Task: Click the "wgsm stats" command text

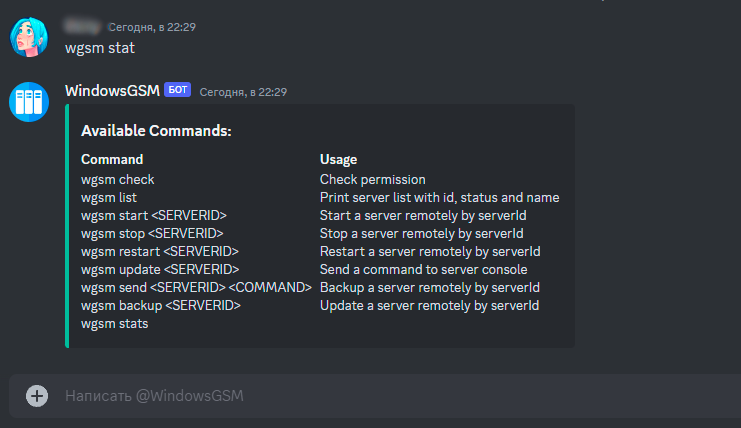Action: 115,323
